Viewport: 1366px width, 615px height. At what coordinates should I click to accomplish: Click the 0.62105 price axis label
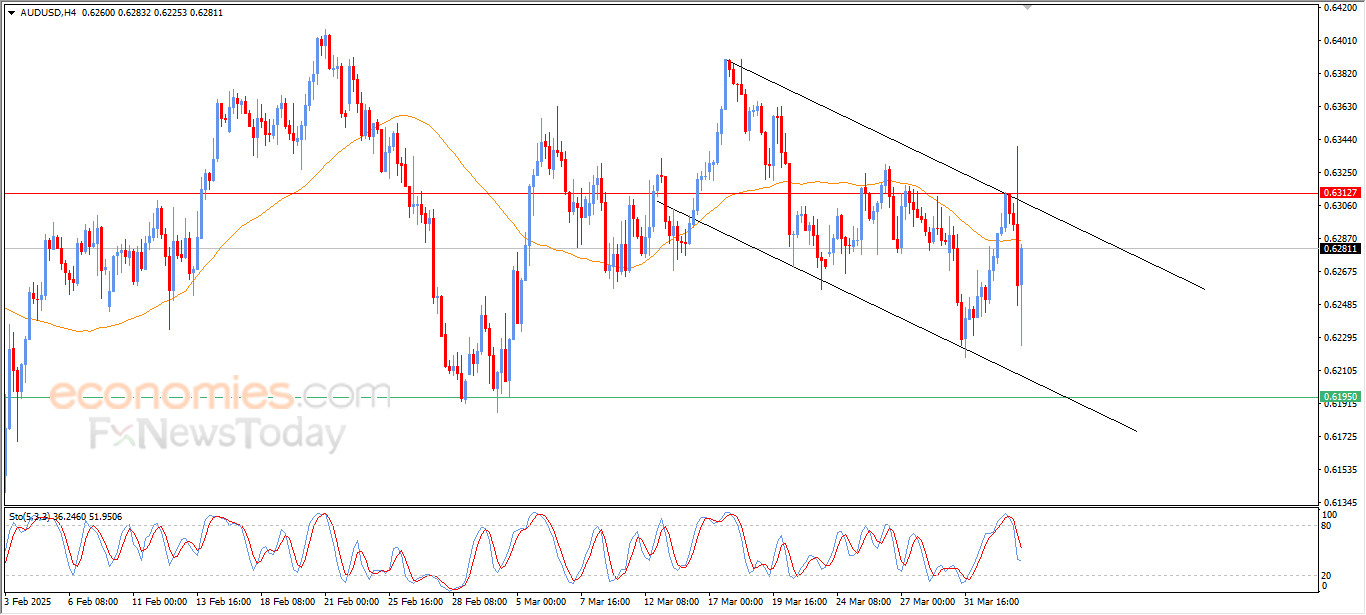pos(1340,370)
